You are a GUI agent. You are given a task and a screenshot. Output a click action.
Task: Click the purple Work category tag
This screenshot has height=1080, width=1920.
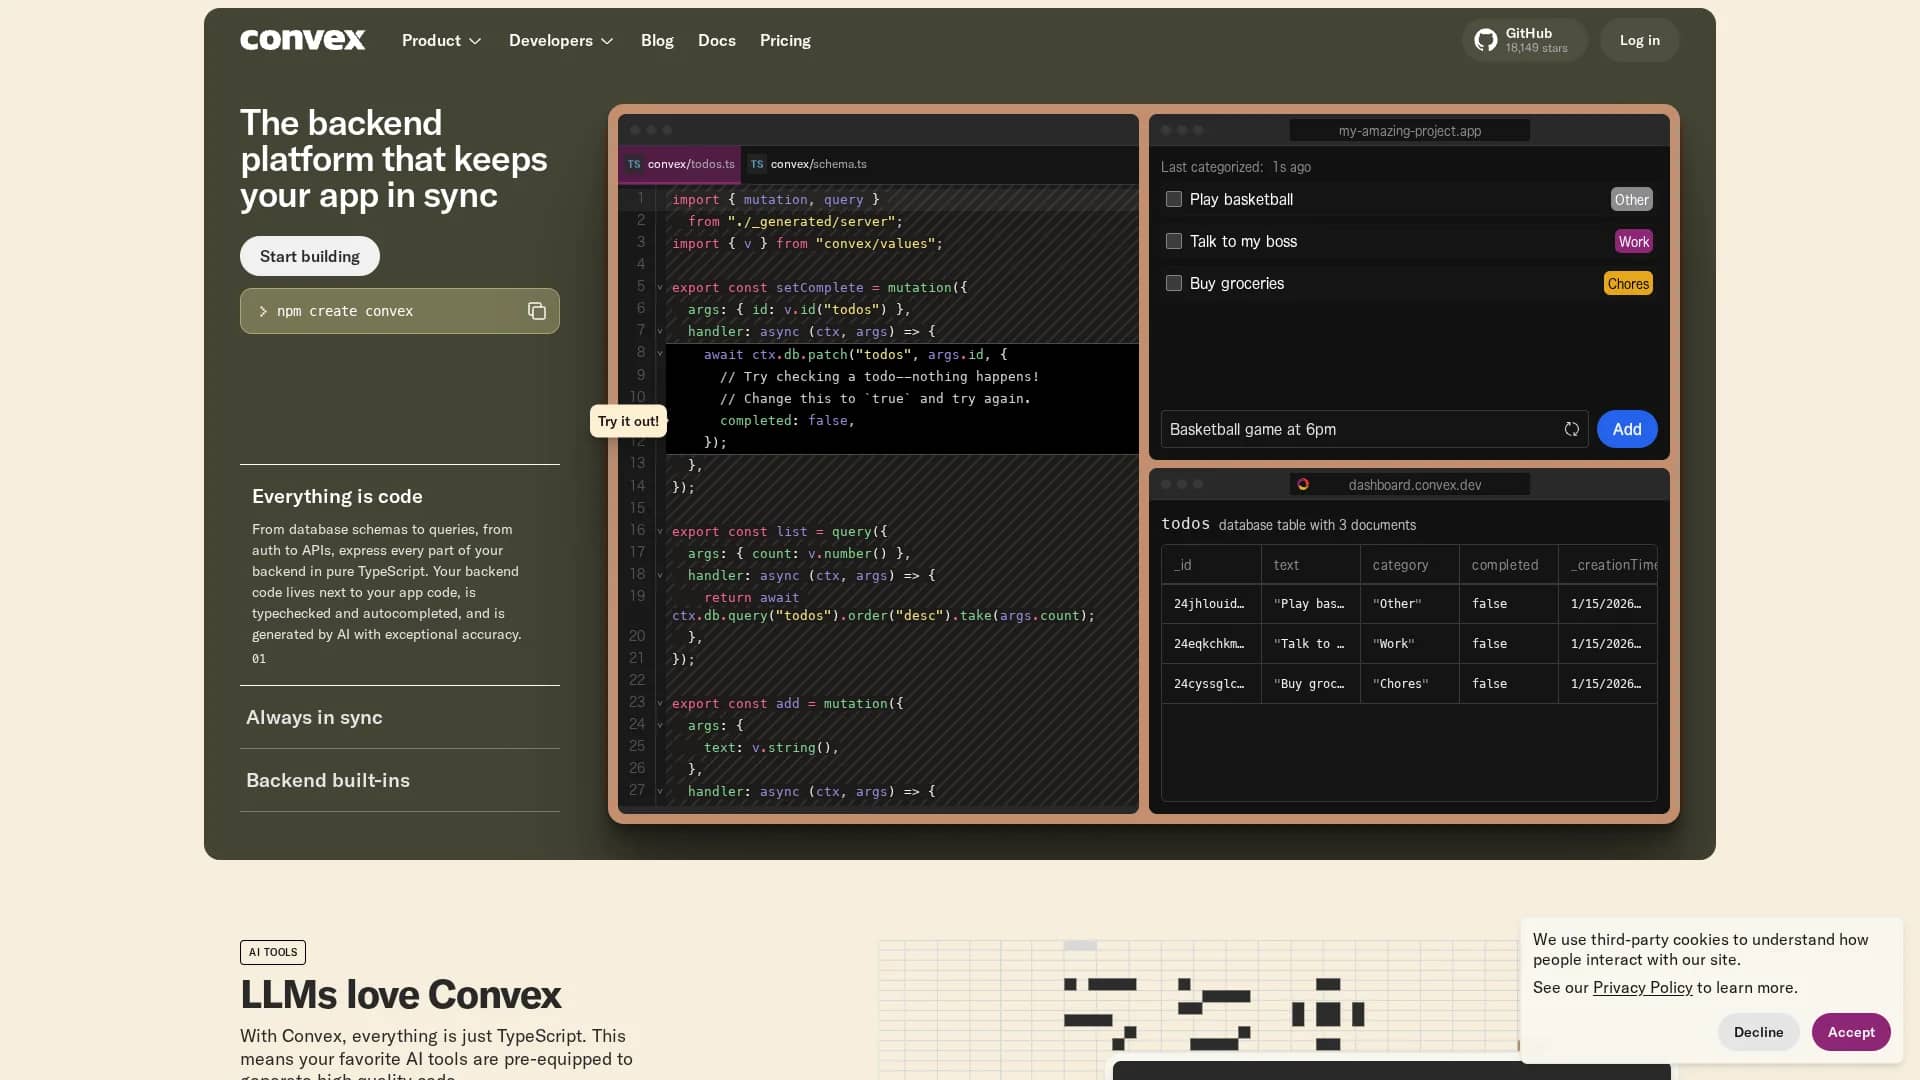point(1634,241)
